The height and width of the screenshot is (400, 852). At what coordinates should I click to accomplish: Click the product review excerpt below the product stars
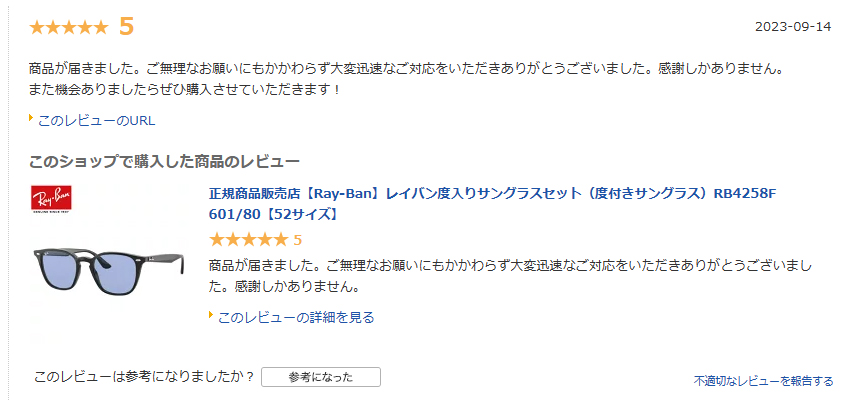tap(510, 277)
